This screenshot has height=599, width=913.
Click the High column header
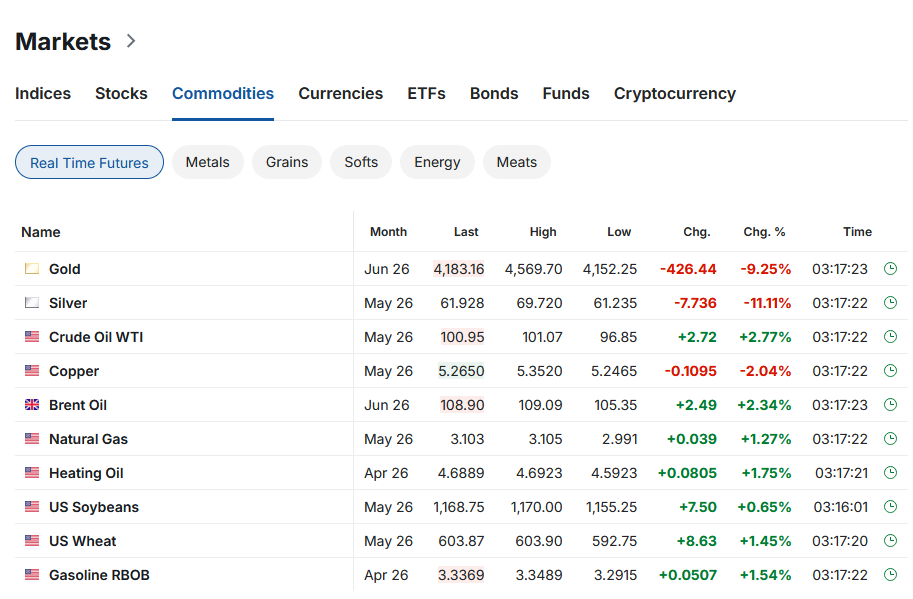click(x=543, y=232)
